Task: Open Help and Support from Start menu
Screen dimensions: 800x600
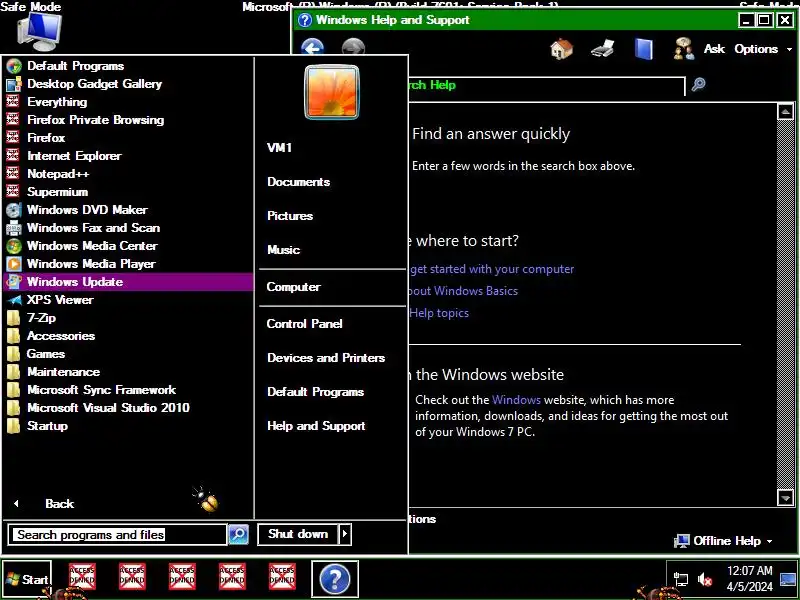Action: 316,426
